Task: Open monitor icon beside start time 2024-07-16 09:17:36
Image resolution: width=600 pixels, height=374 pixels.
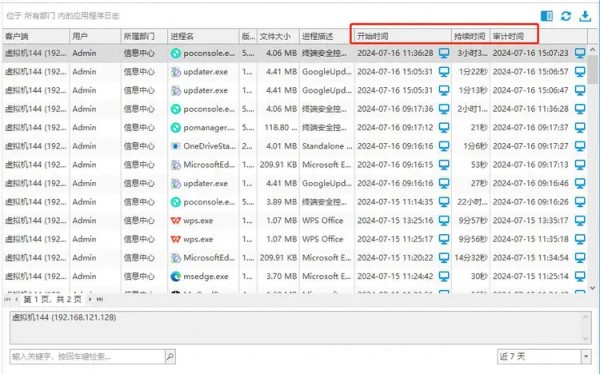Action: 444,109
